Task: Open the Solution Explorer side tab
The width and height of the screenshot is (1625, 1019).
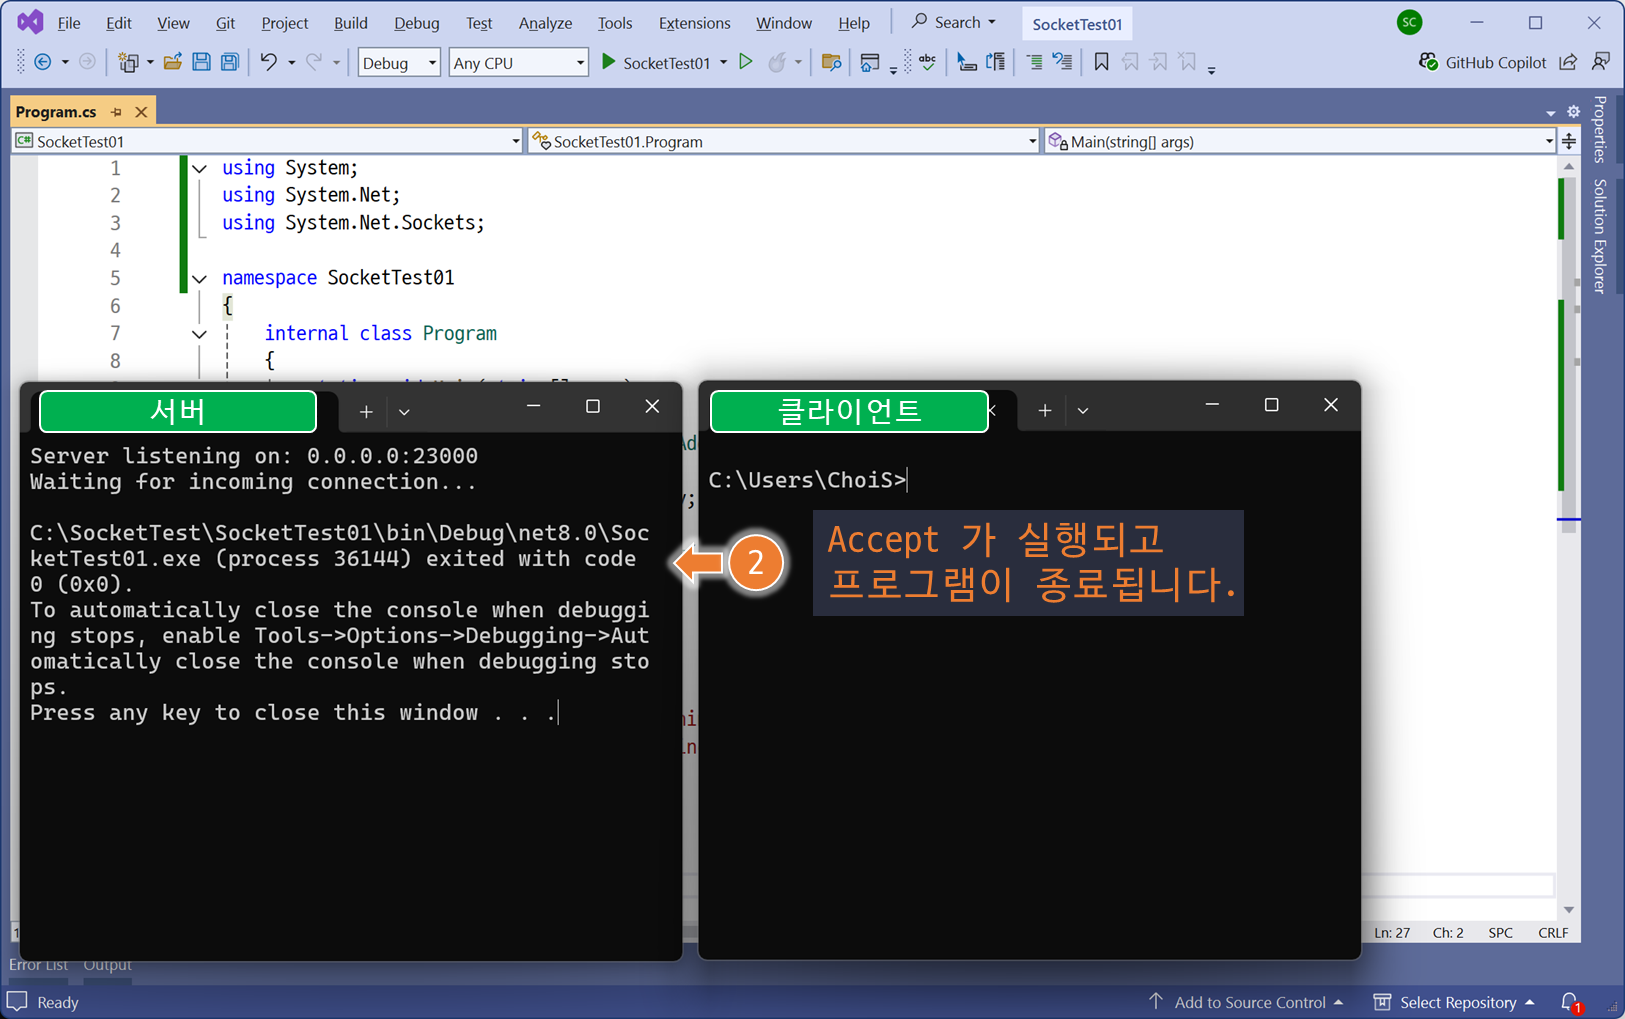Action: click(x=1600, y=236)
